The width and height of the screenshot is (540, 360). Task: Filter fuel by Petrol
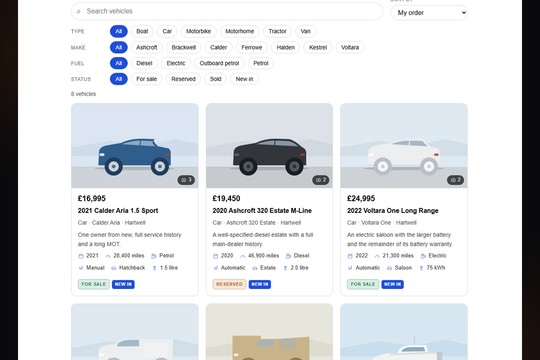pos(261,63)
